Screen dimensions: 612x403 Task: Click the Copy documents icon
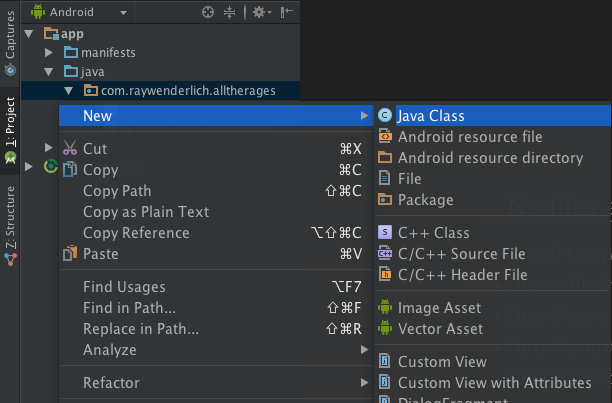tap(70, 169)
